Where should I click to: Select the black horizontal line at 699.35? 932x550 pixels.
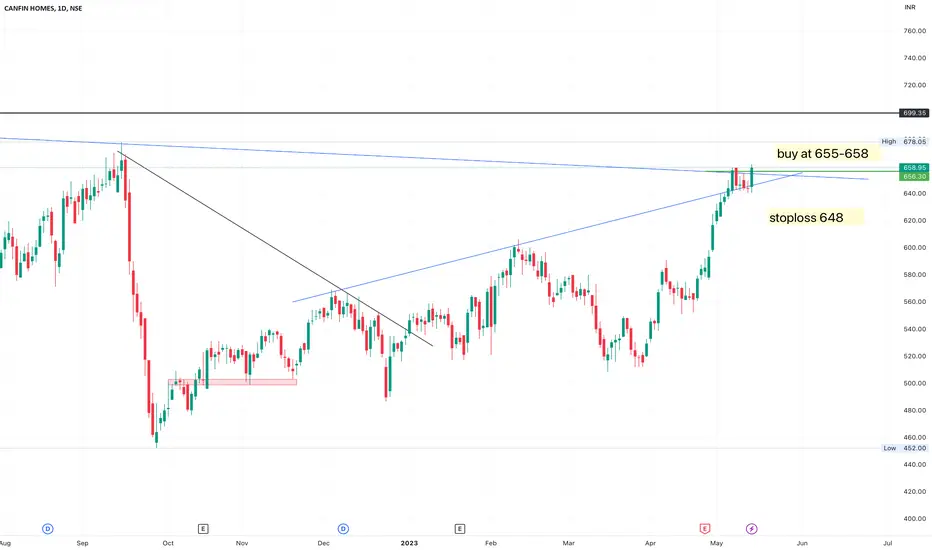pos(449,113)
